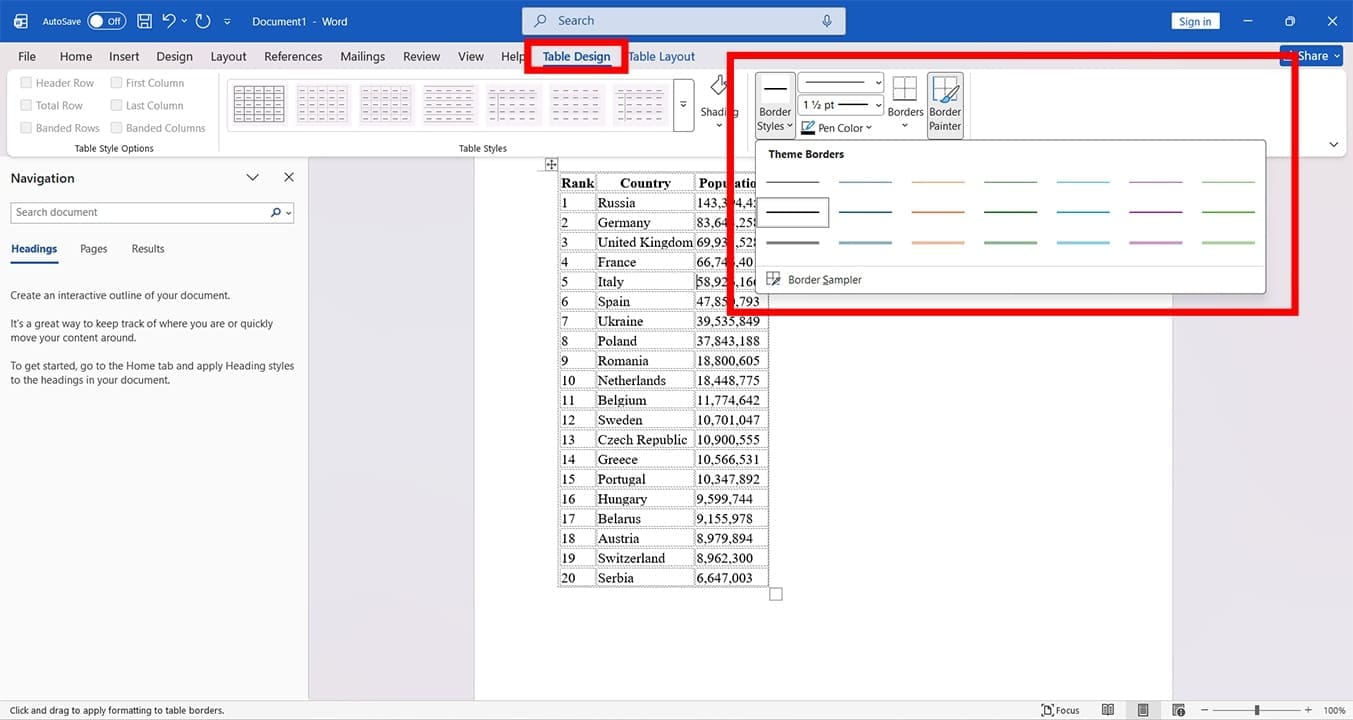
Task: Open Navigation pane options chevron
Action: (253, 178)
